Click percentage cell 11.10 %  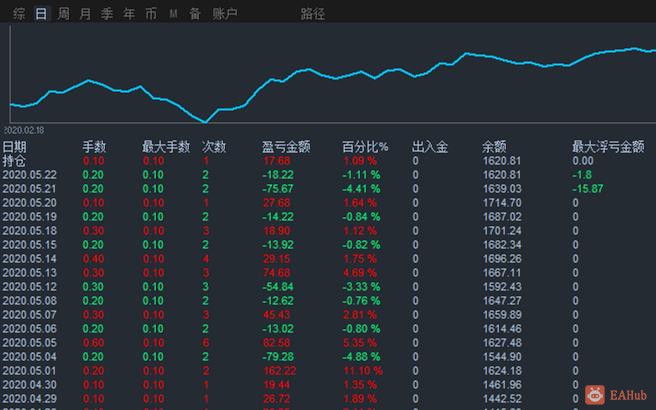363,371
